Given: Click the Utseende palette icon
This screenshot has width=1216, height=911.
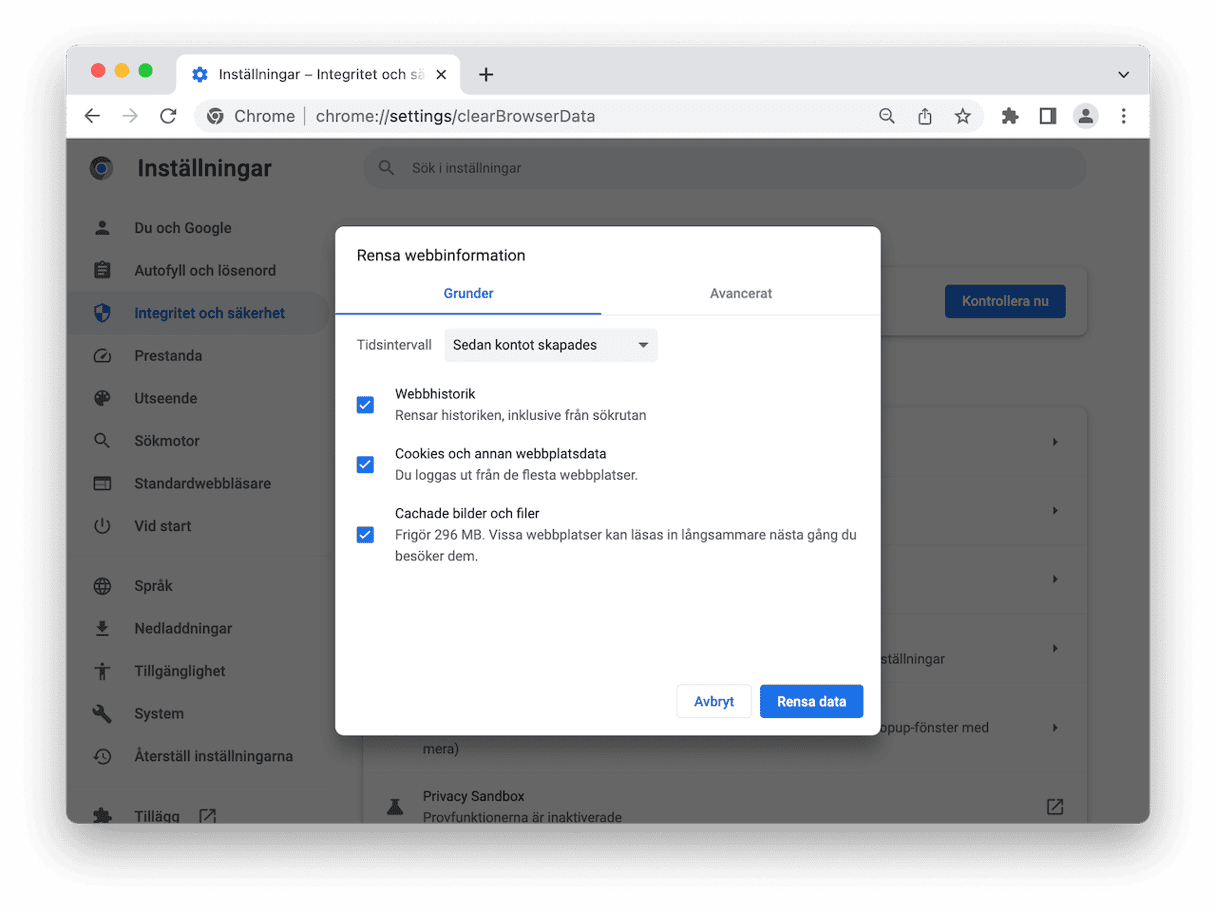Looking at the screenshot, I should 102,398.
